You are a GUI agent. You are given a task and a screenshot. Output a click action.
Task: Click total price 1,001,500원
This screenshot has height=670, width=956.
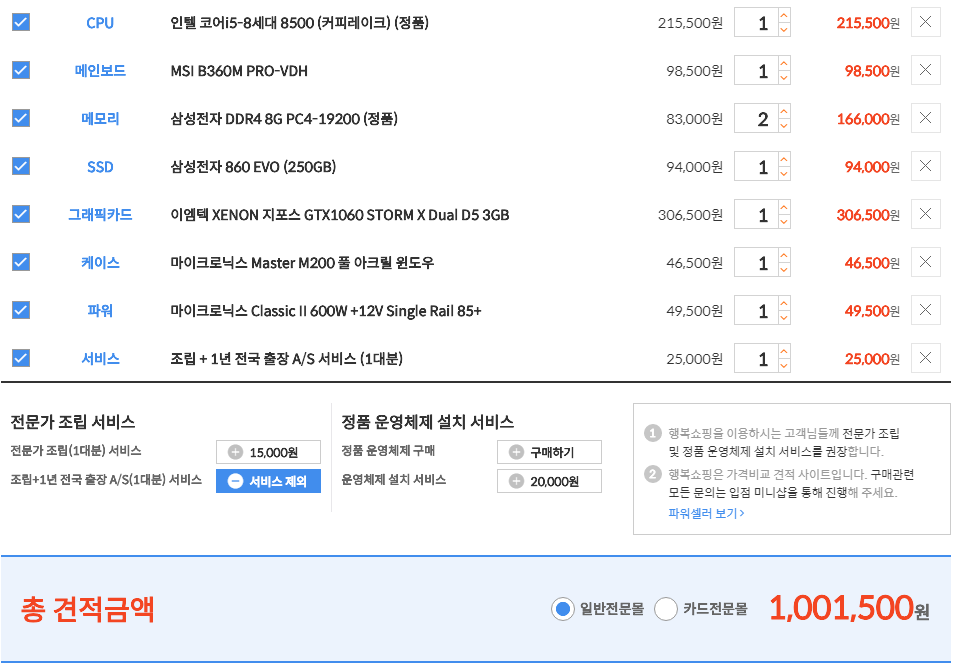[849, 608]
